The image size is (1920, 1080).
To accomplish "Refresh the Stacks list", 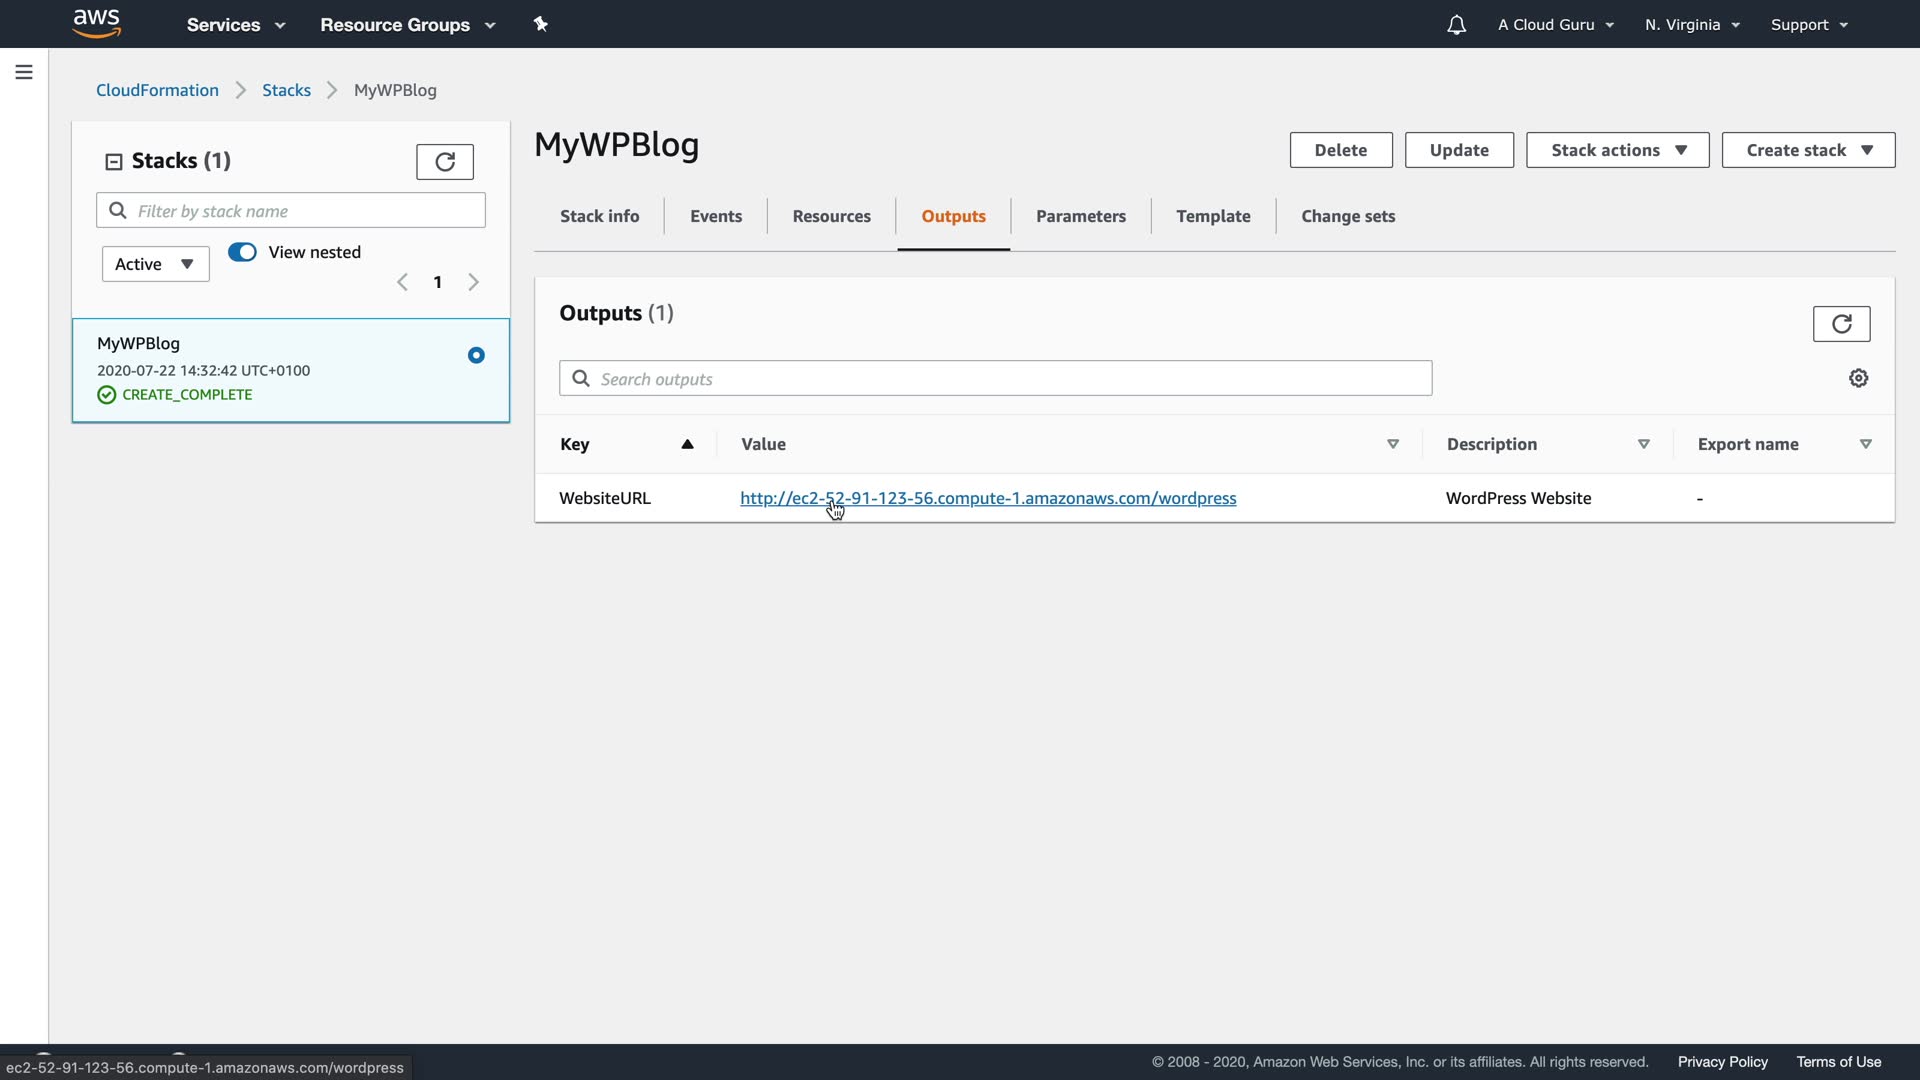I will 445,161.
